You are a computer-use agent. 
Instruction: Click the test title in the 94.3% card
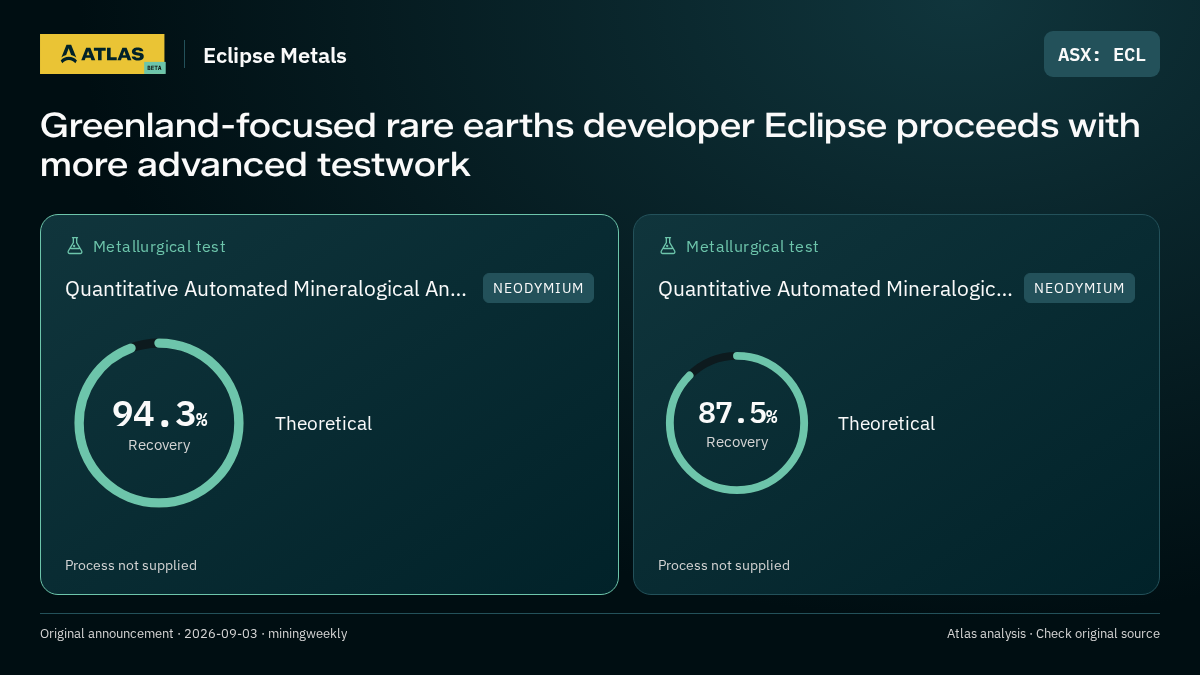(266, 289)
